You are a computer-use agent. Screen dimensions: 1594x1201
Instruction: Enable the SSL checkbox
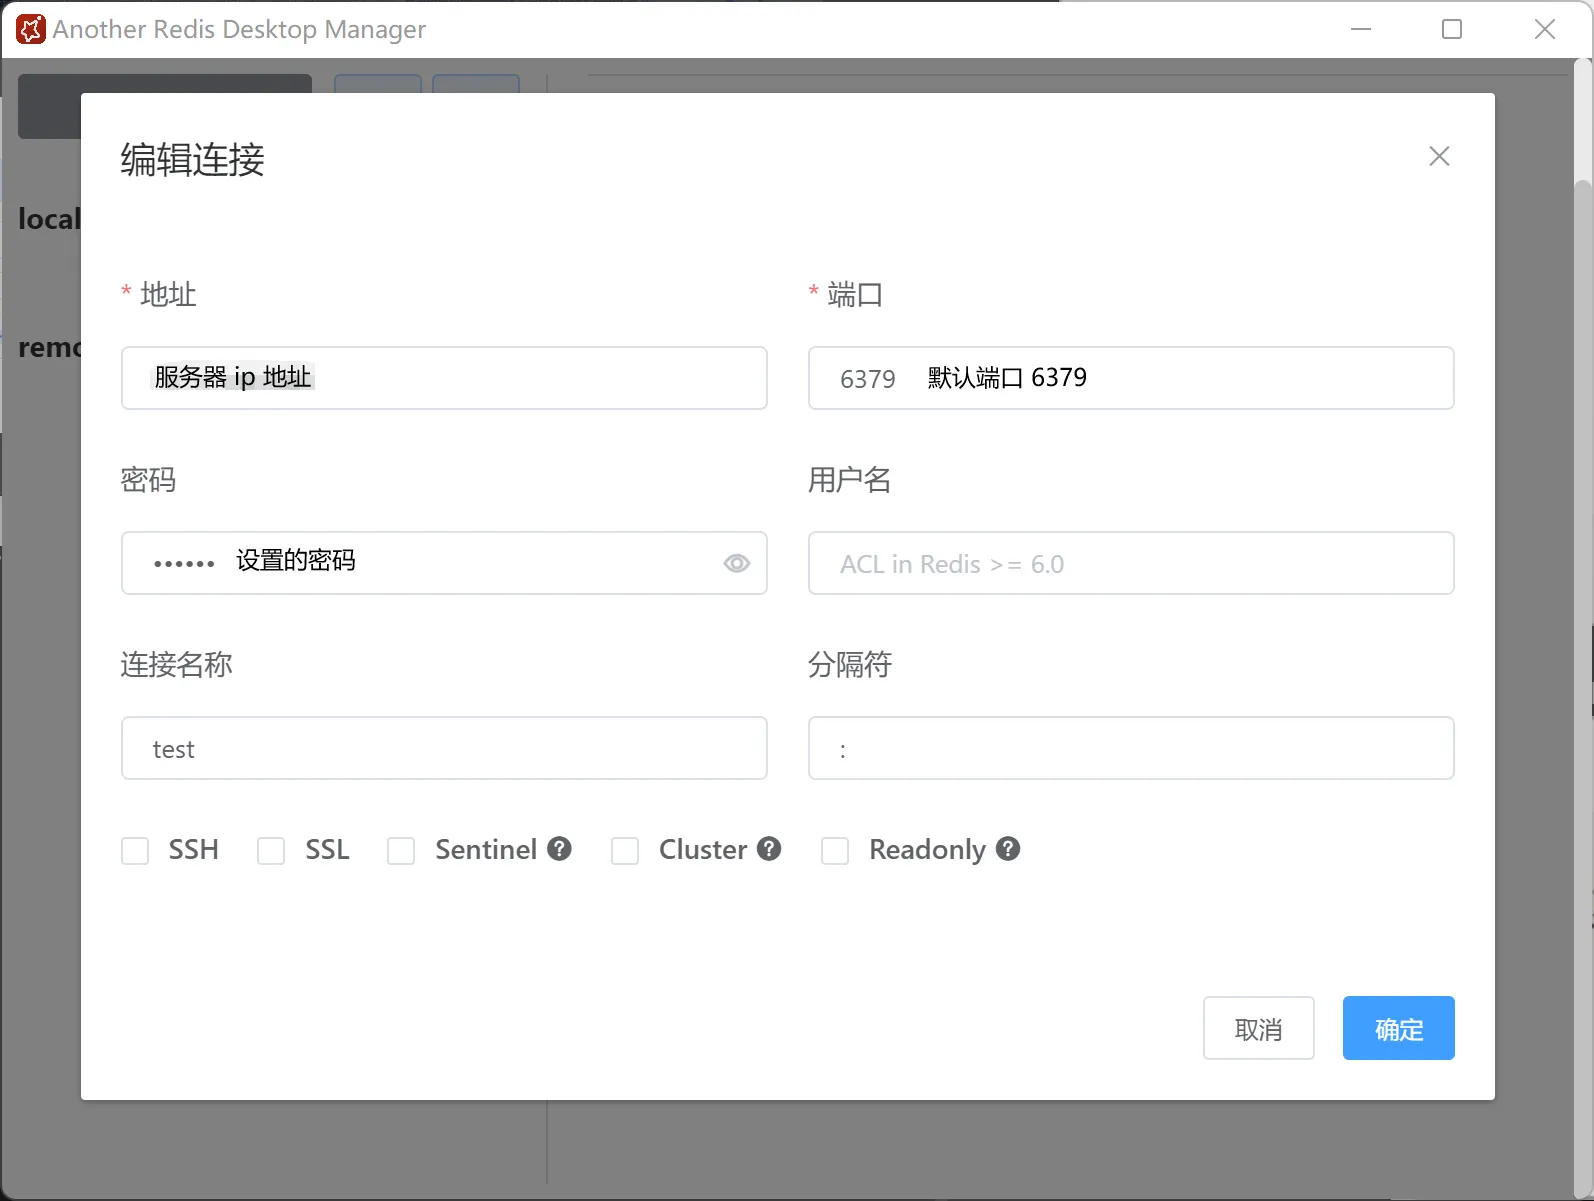pyautogui.click(x=271, y=851)
